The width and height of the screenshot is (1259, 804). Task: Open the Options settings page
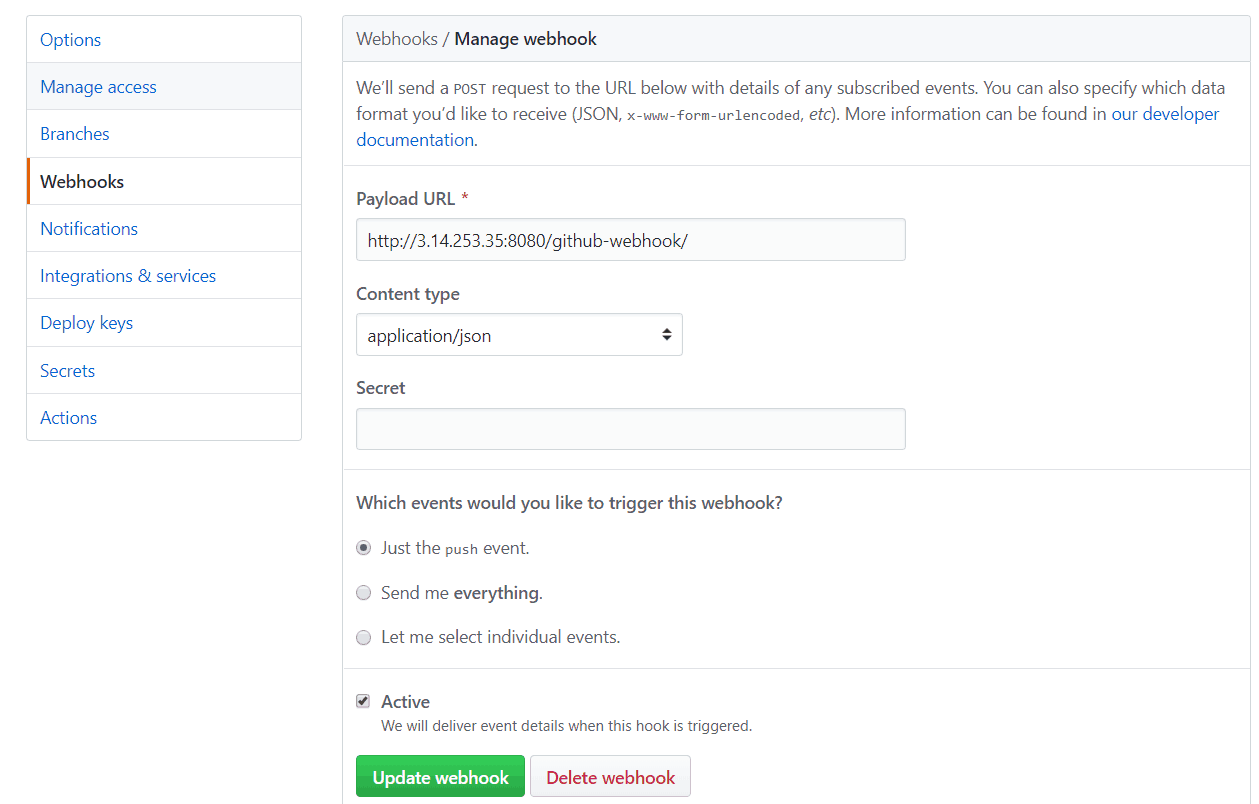70,40
